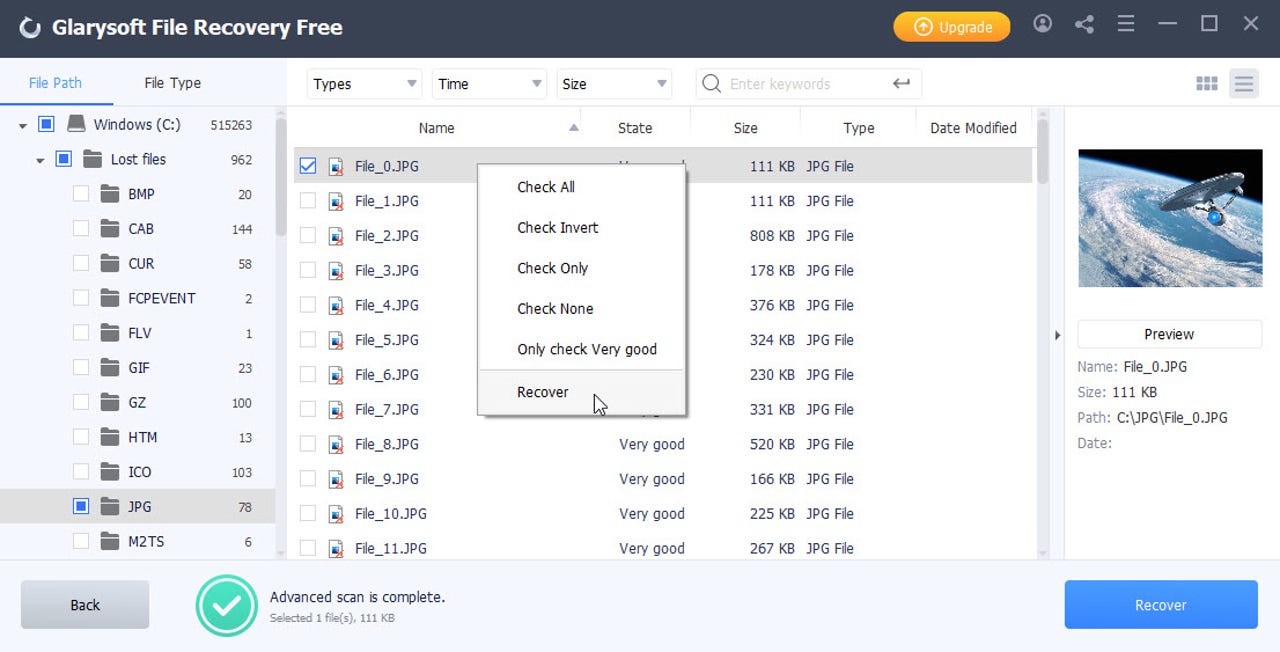Check the File_11.JPG checkbox

(308, 549)
